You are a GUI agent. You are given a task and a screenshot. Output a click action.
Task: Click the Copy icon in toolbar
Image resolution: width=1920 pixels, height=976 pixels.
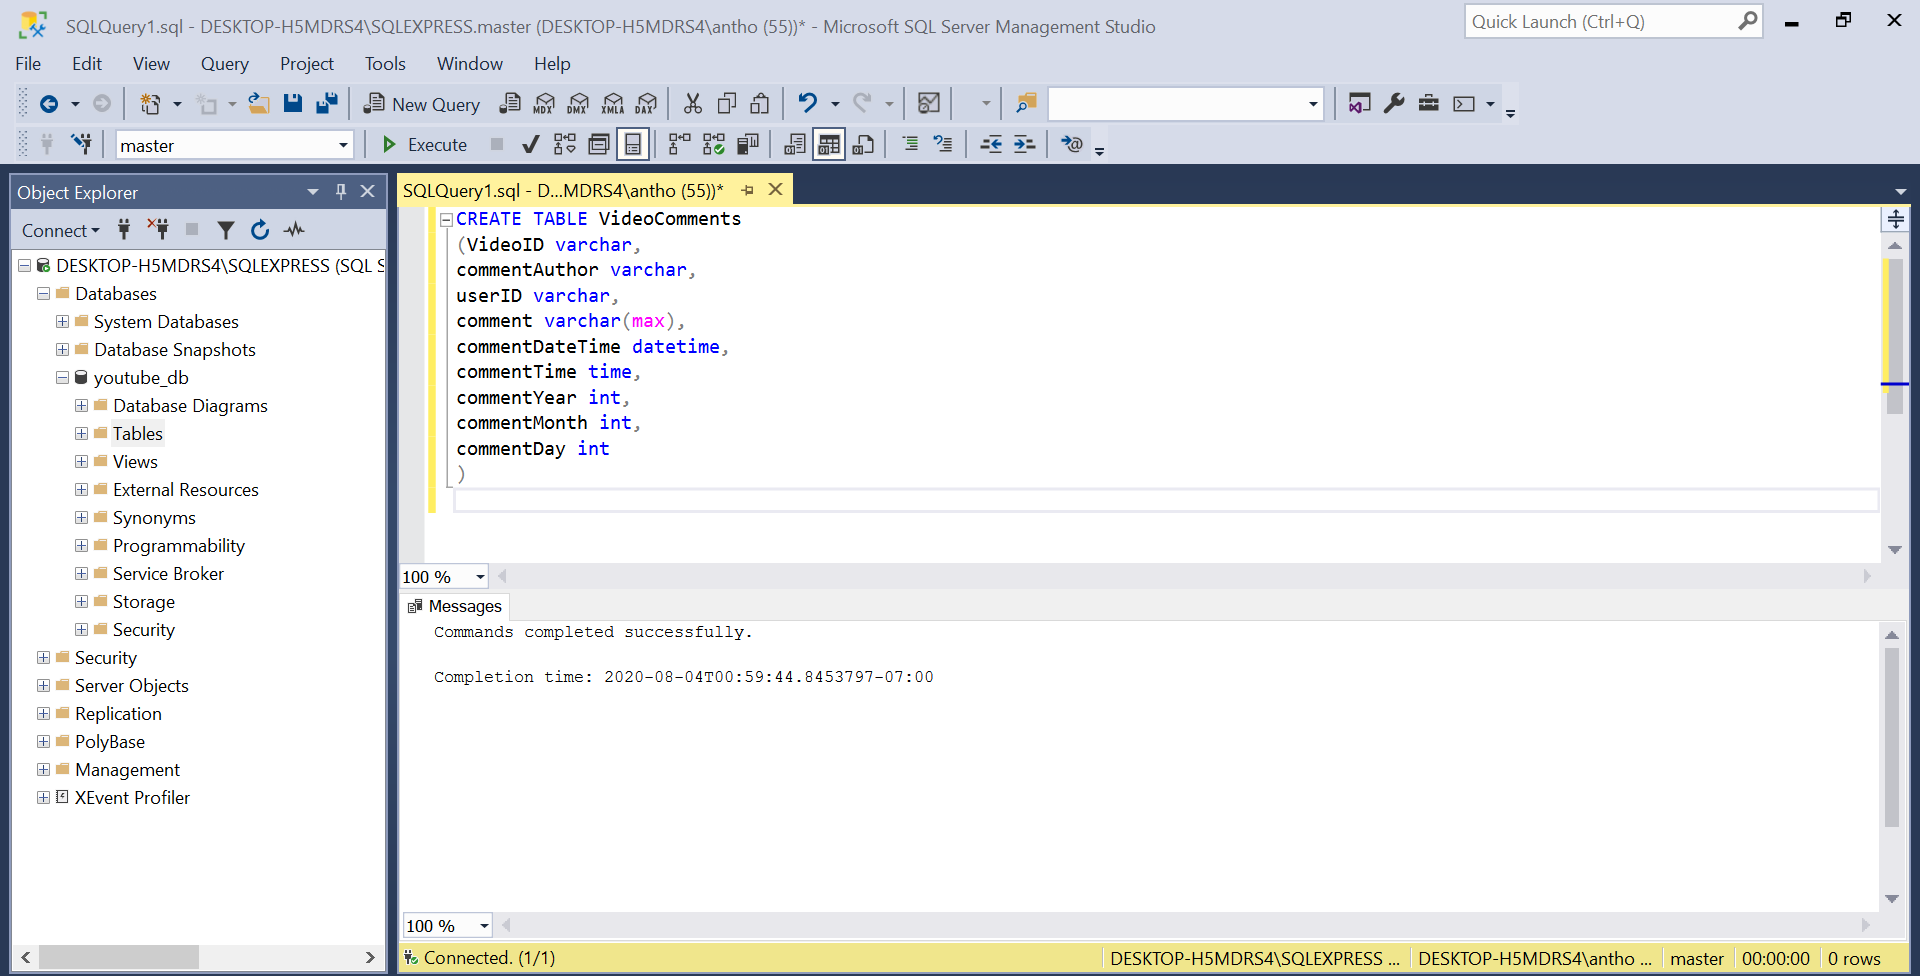pyautogui.click(x=727, y=104)
